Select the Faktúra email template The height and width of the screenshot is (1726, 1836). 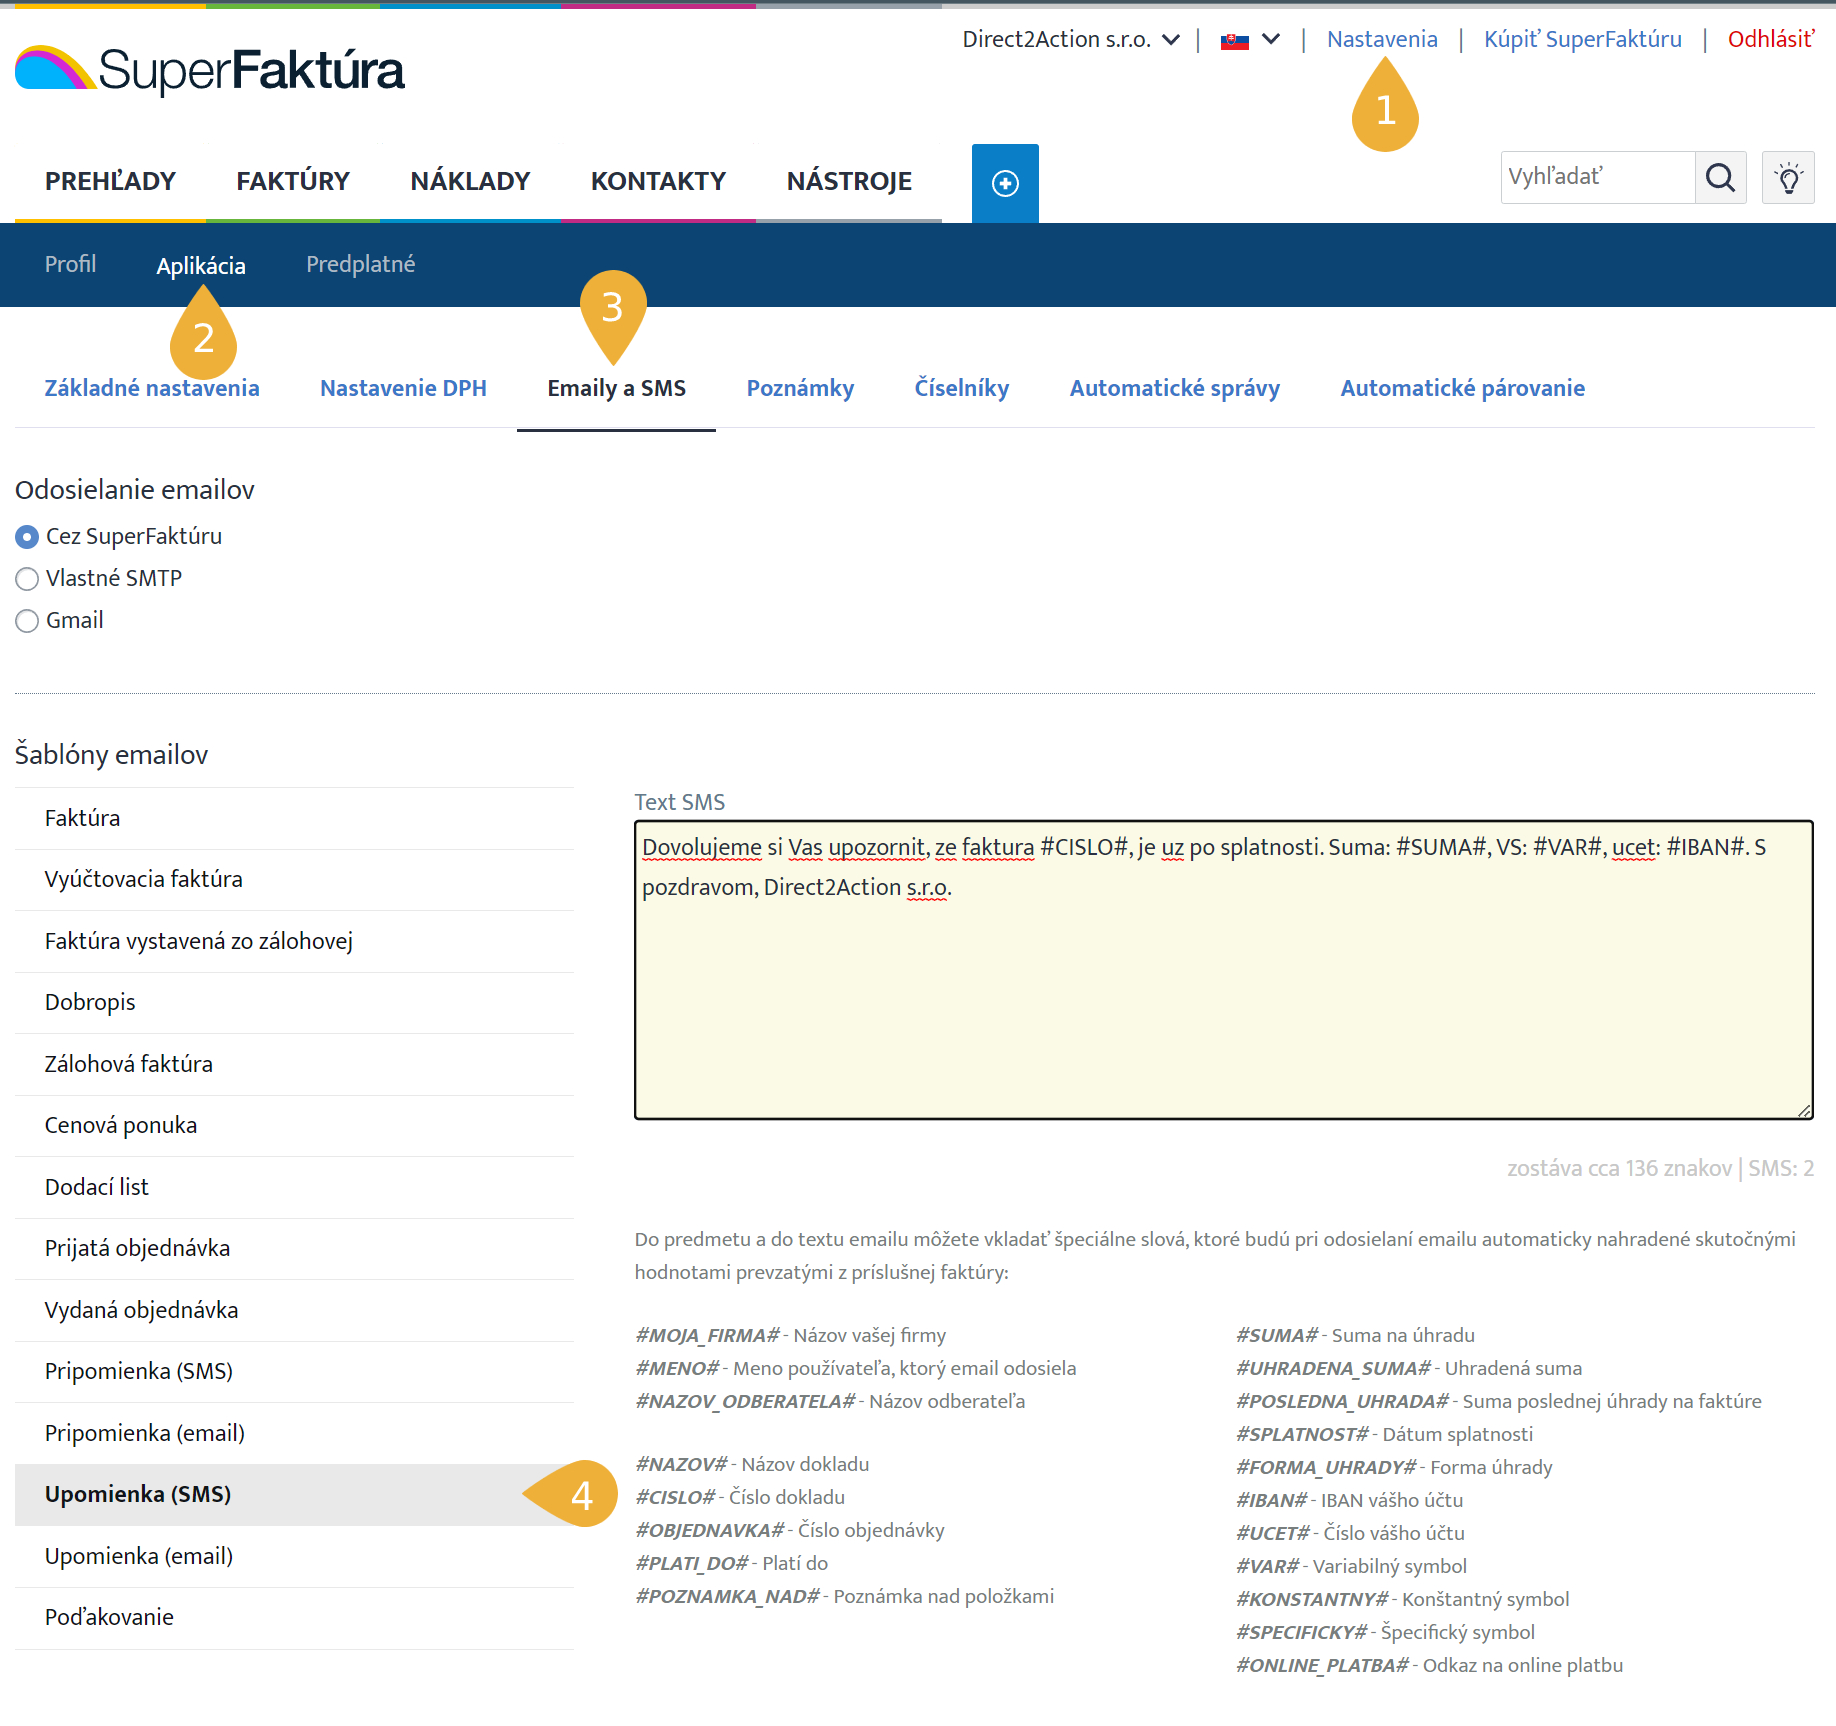295,819
